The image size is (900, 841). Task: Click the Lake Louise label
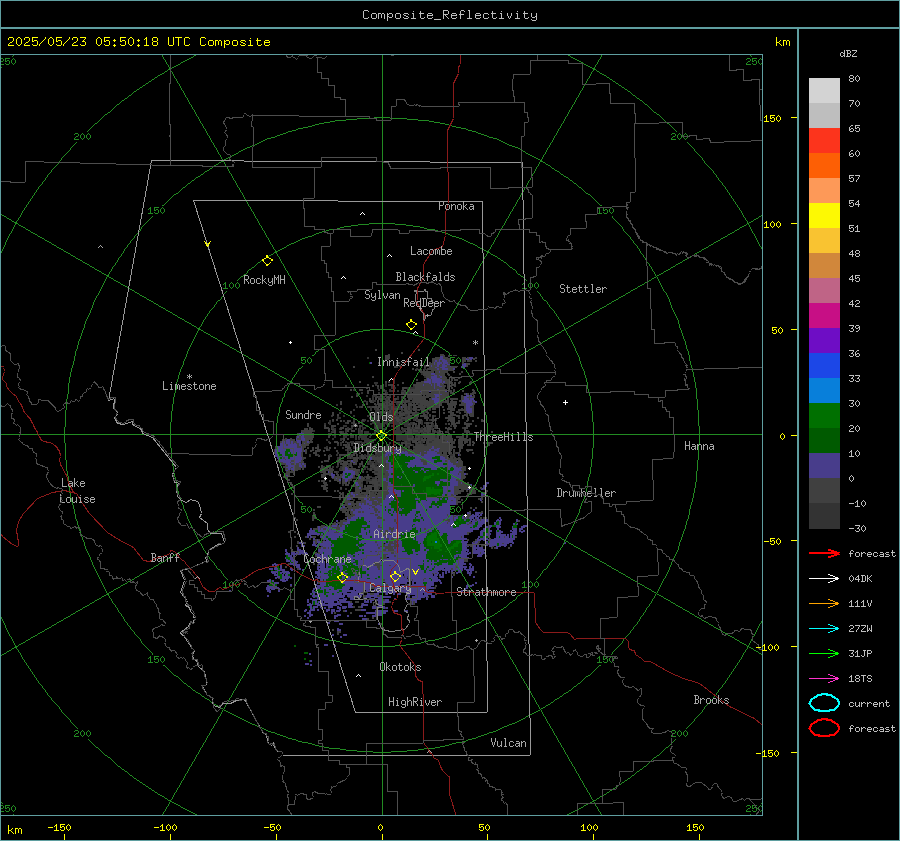coord(77,491)
